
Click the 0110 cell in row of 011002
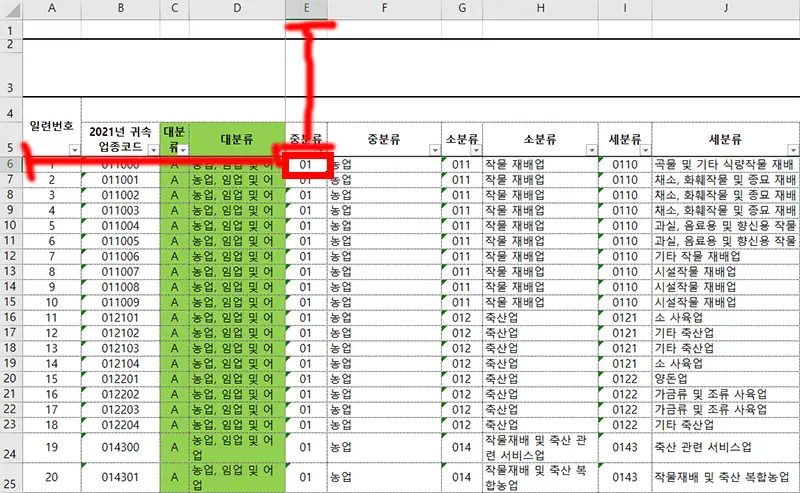pyautogui.click(x=625, y=195)
